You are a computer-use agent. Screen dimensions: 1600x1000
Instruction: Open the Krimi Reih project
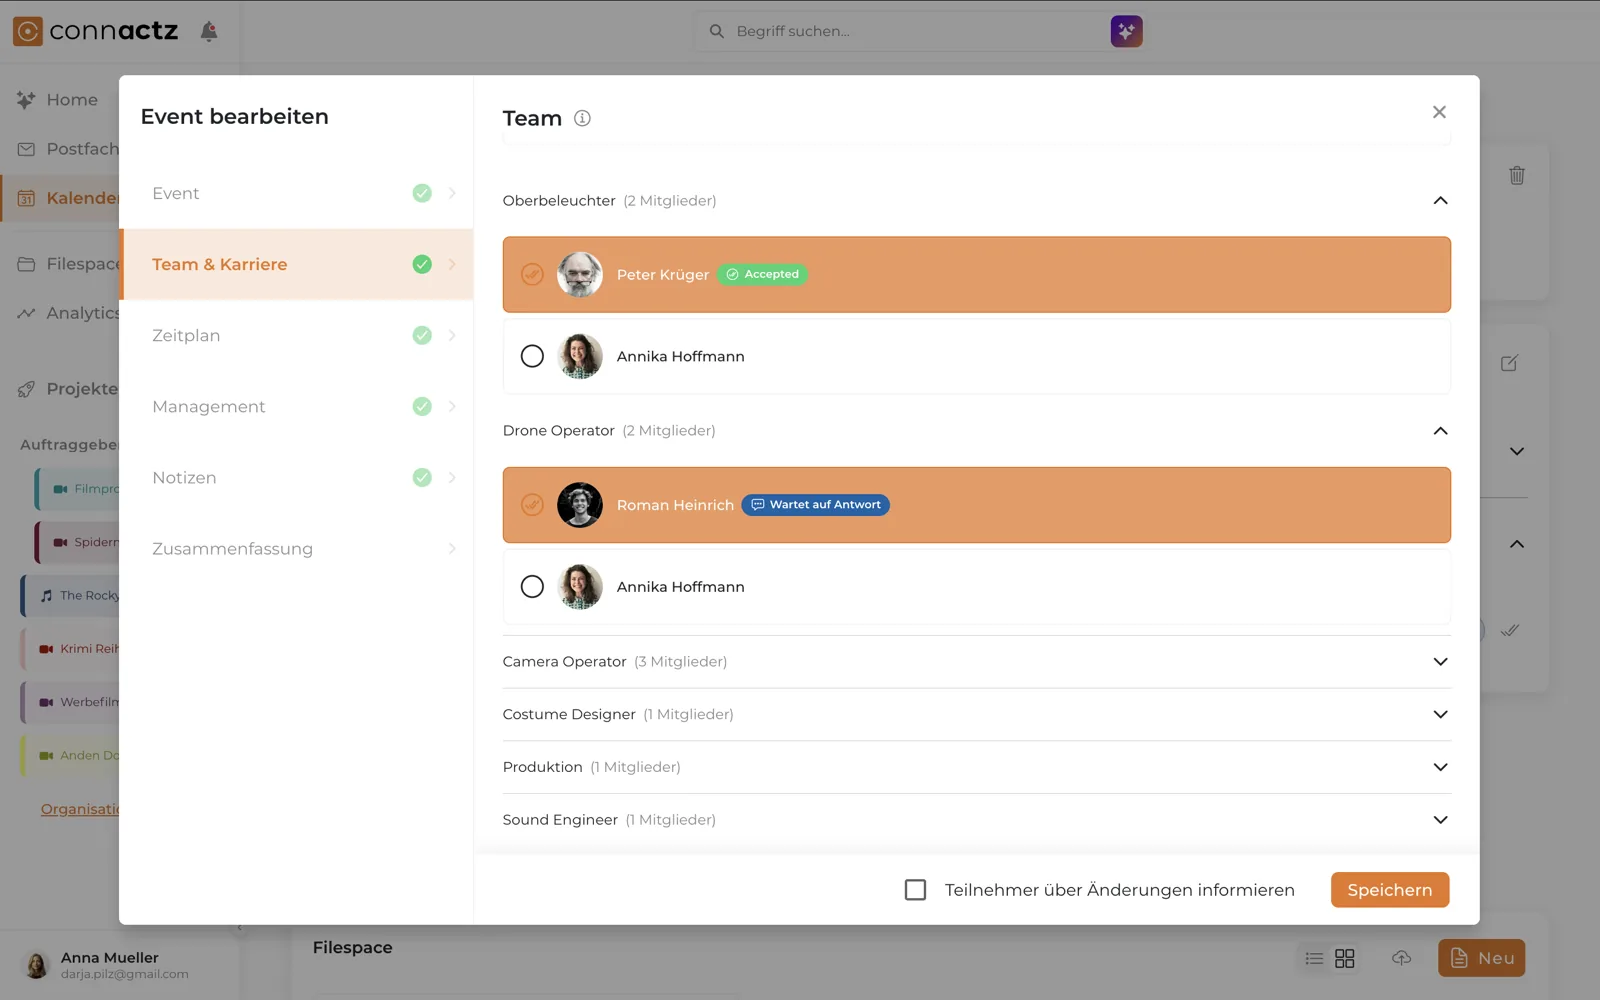click(x=70, y=648)
